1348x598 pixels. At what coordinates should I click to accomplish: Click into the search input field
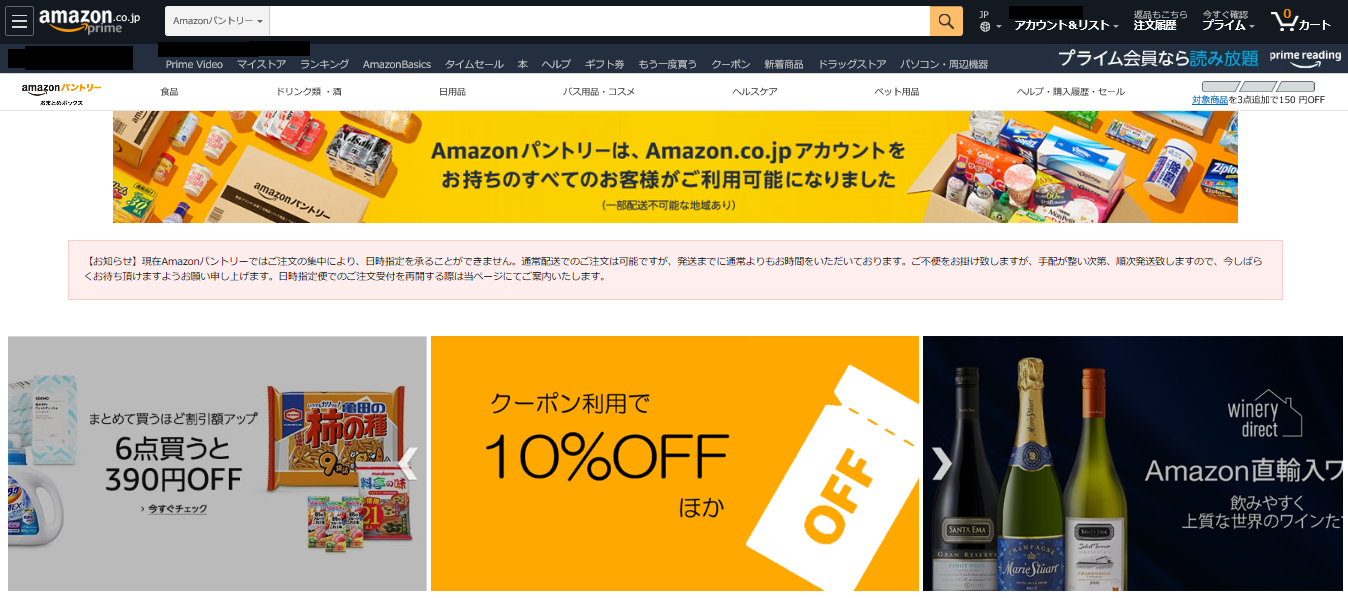pos(600,21)
